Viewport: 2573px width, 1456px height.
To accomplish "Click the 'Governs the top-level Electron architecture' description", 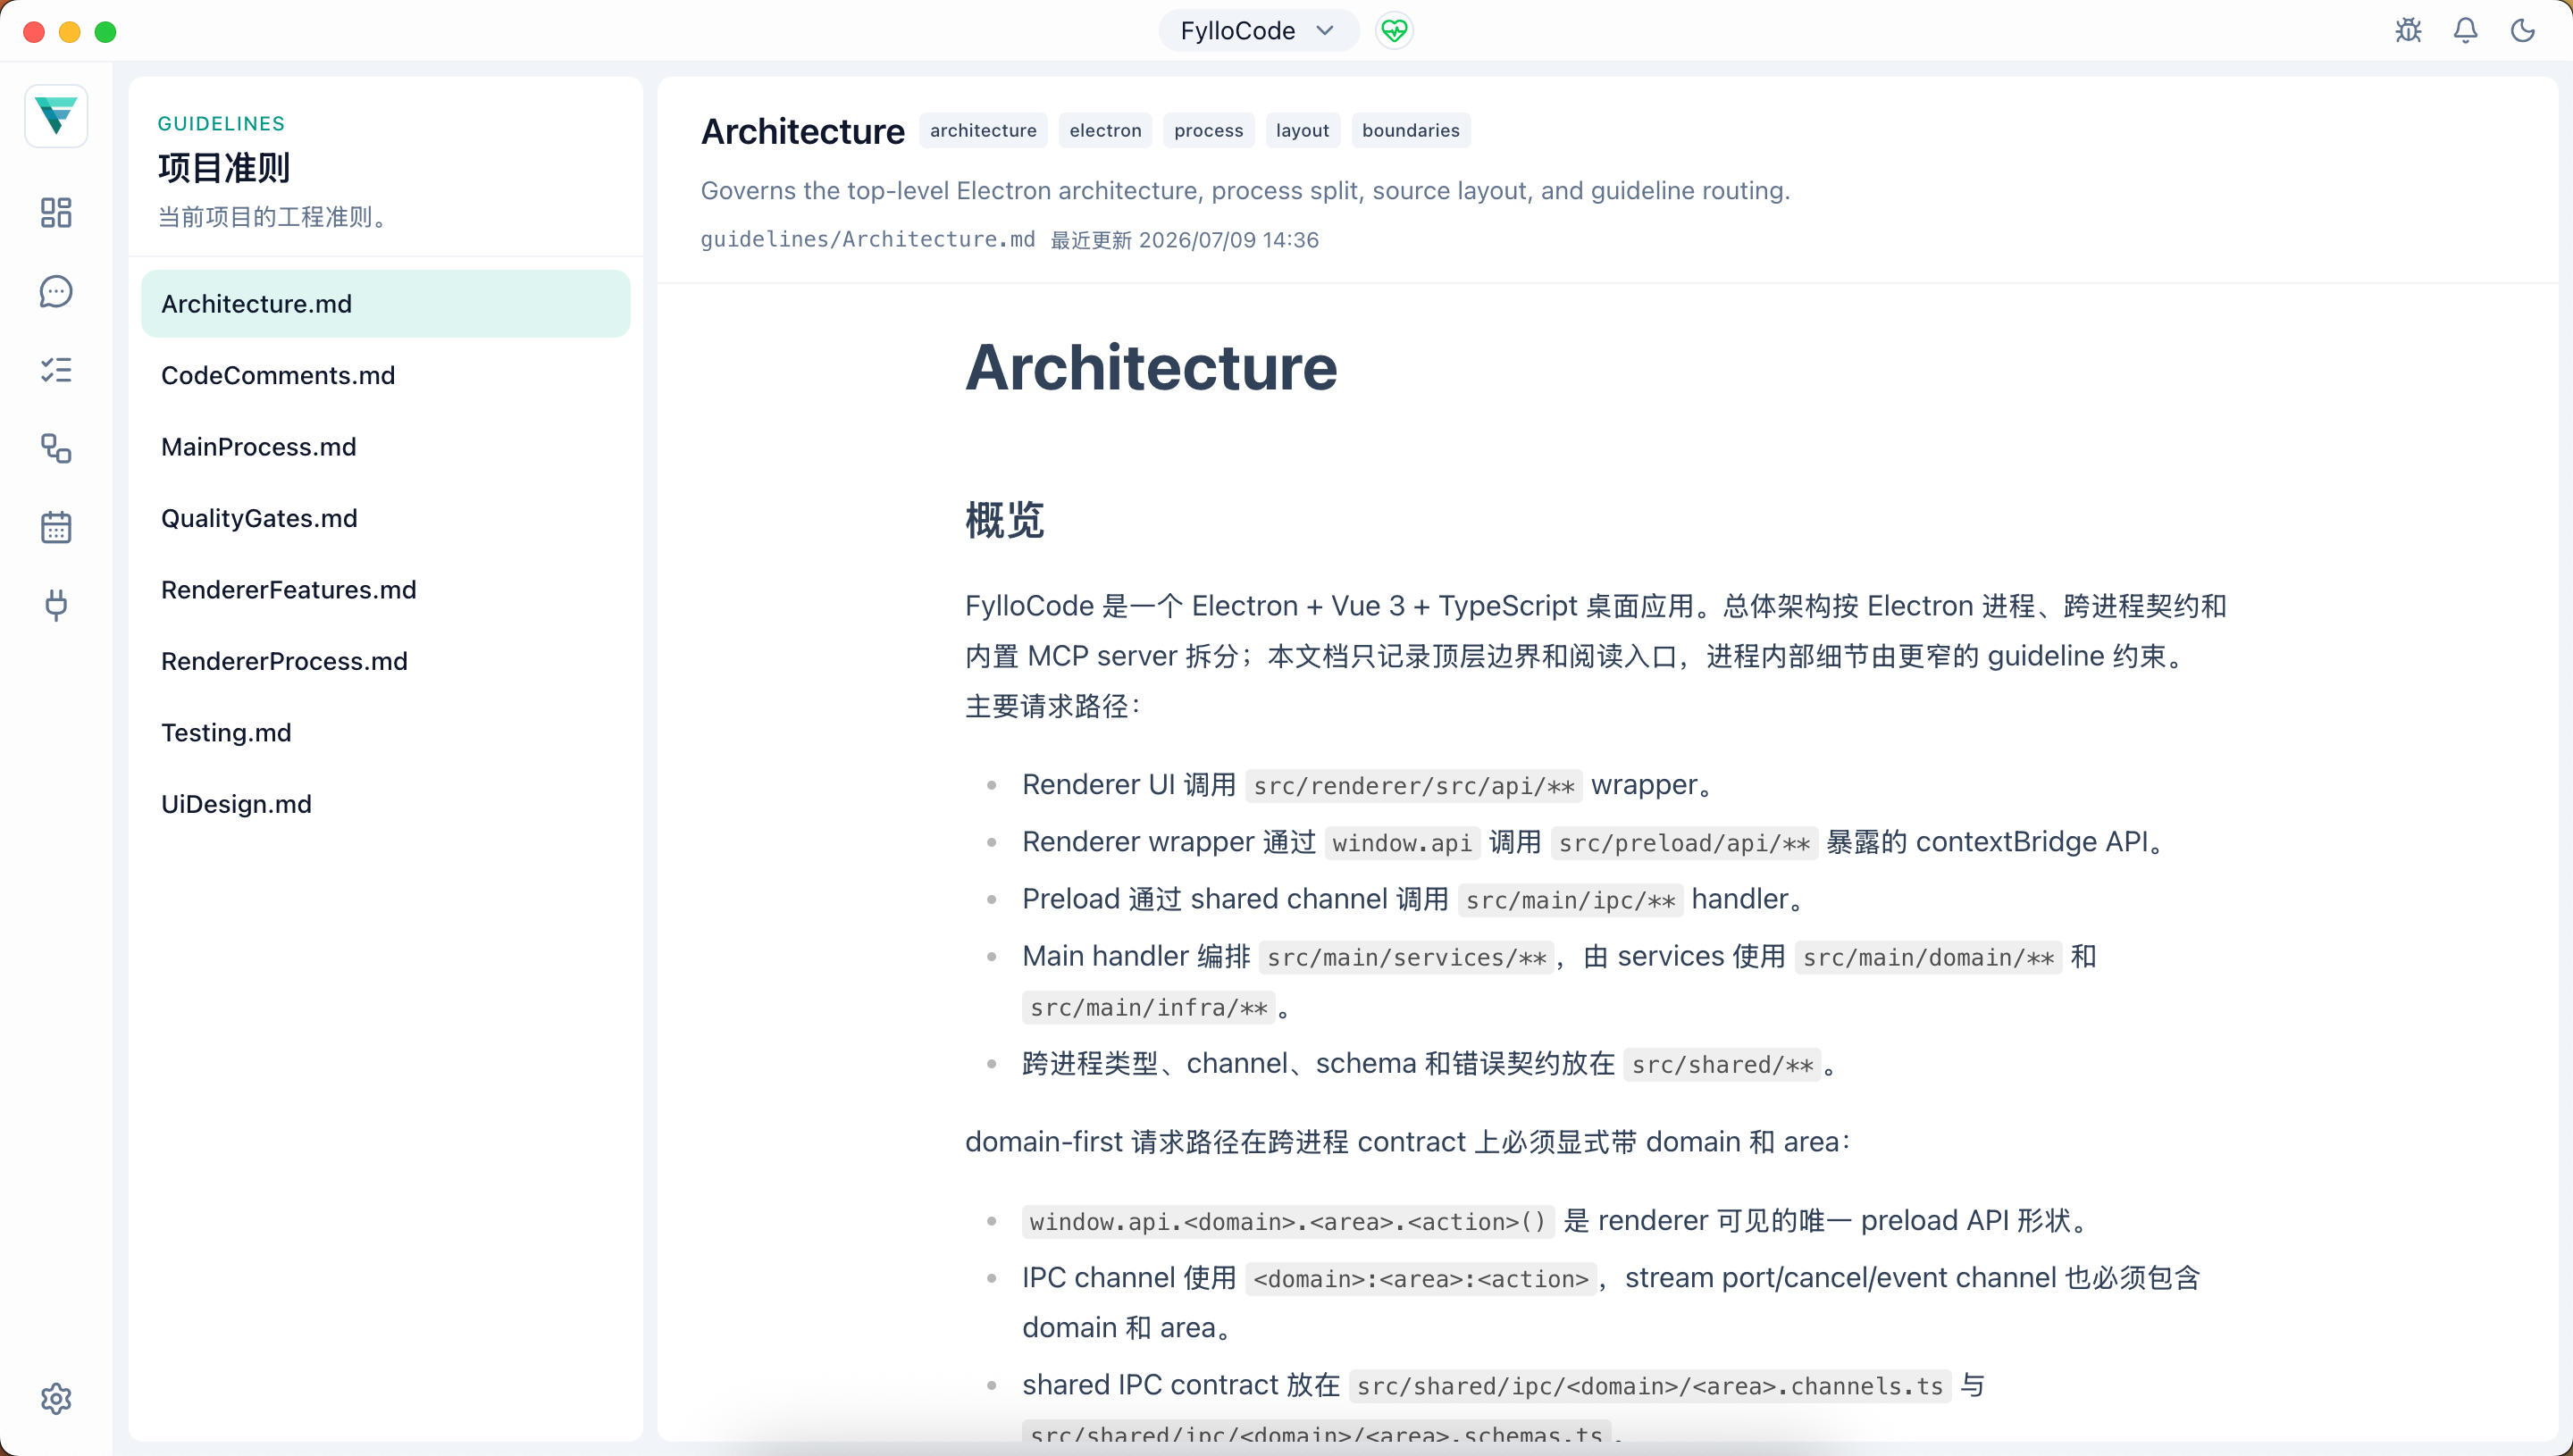I will (1245, 190).
